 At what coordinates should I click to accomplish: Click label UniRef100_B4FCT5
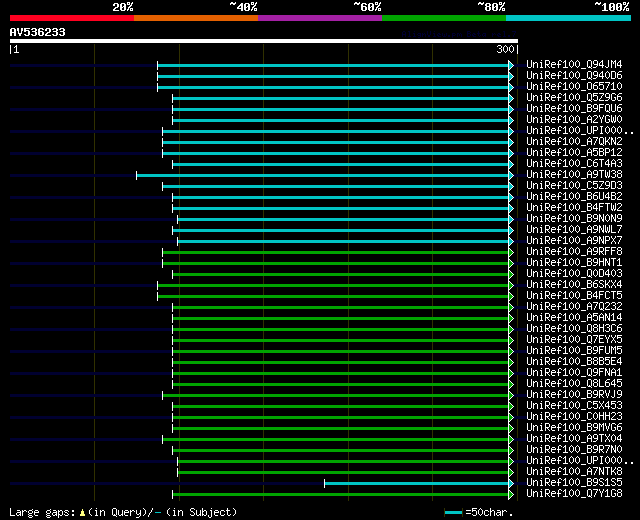[574, 296]
